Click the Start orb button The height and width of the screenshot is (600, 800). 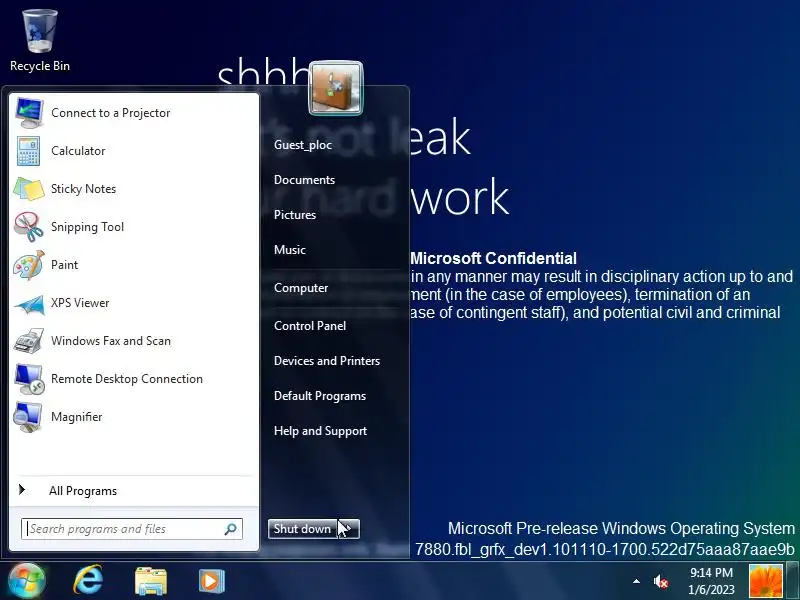coord(26,581)
